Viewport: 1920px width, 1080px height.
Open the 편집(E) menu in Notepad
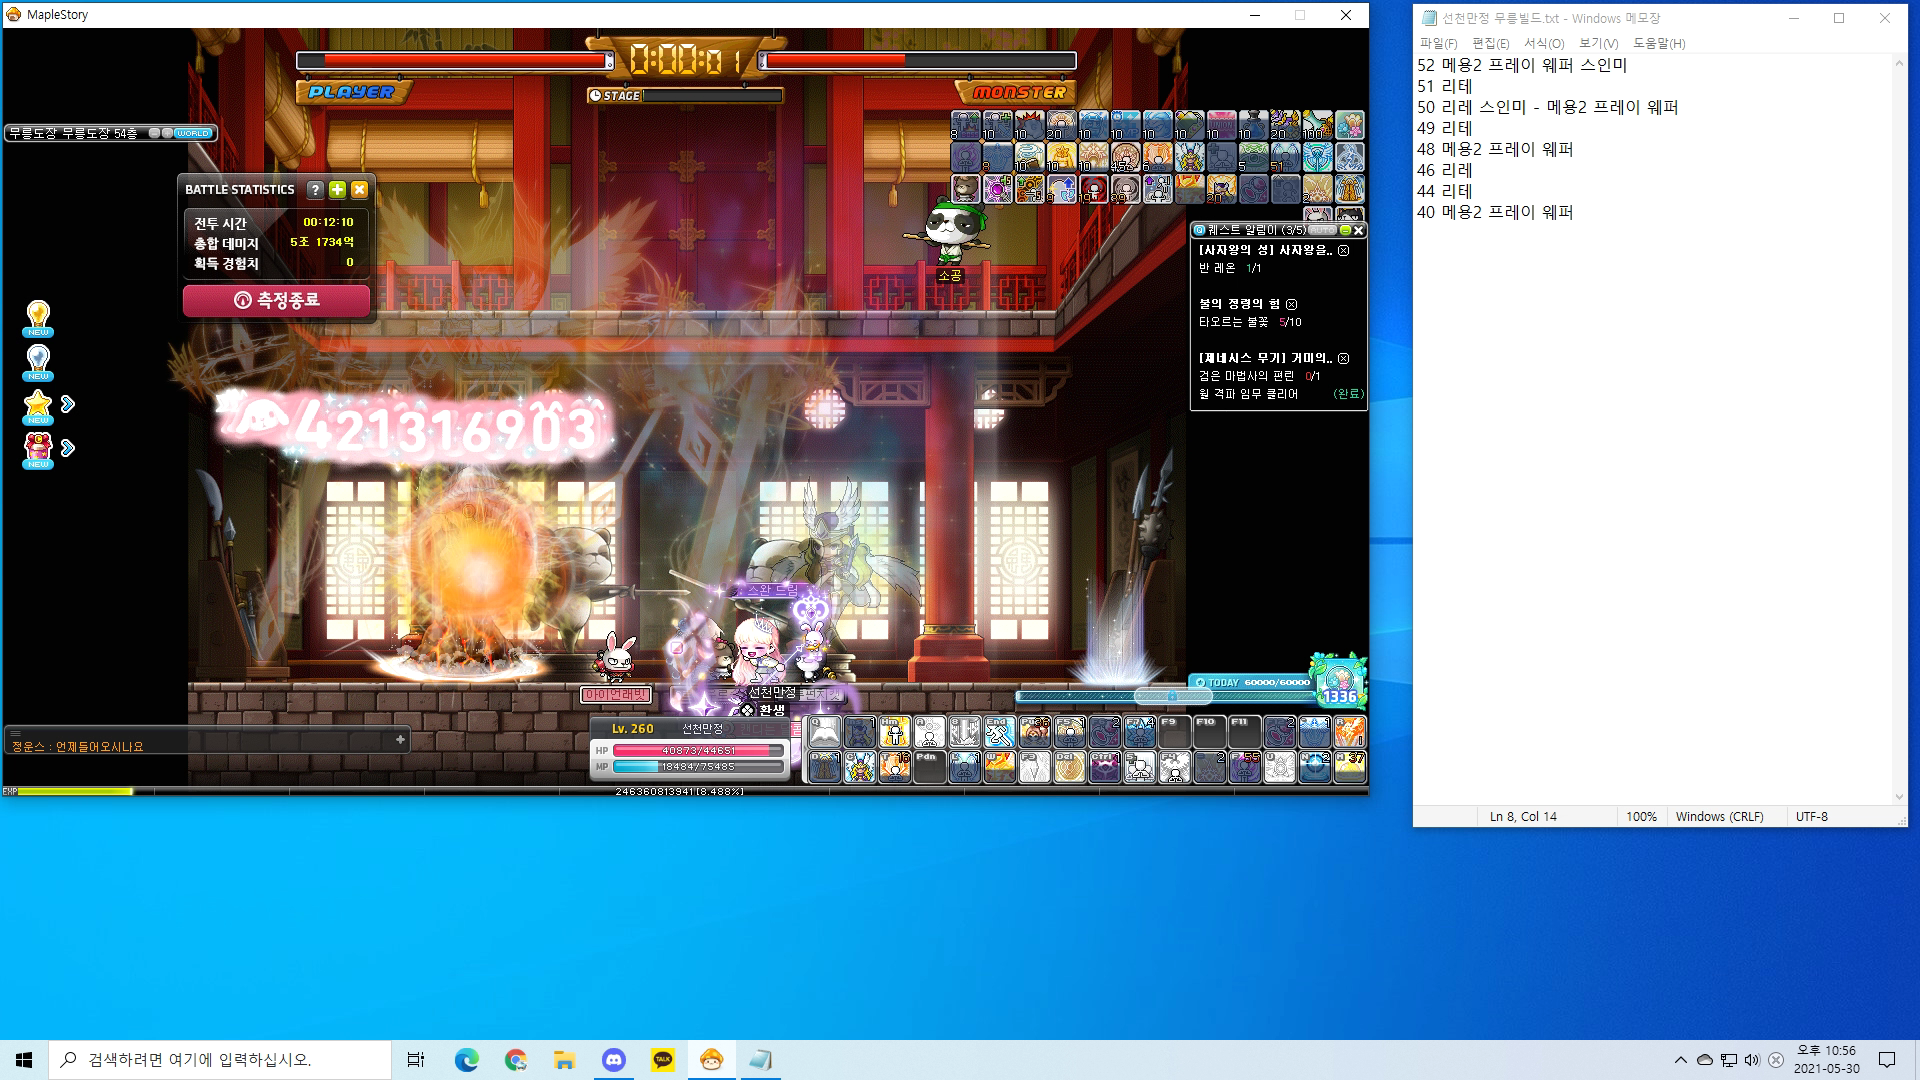(1490, 43)
